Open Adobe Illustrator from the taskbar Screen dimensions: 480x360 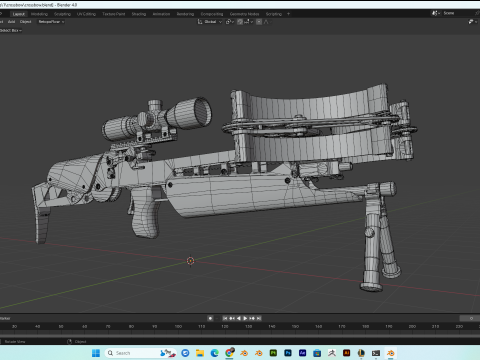click(x=346, y=353)
